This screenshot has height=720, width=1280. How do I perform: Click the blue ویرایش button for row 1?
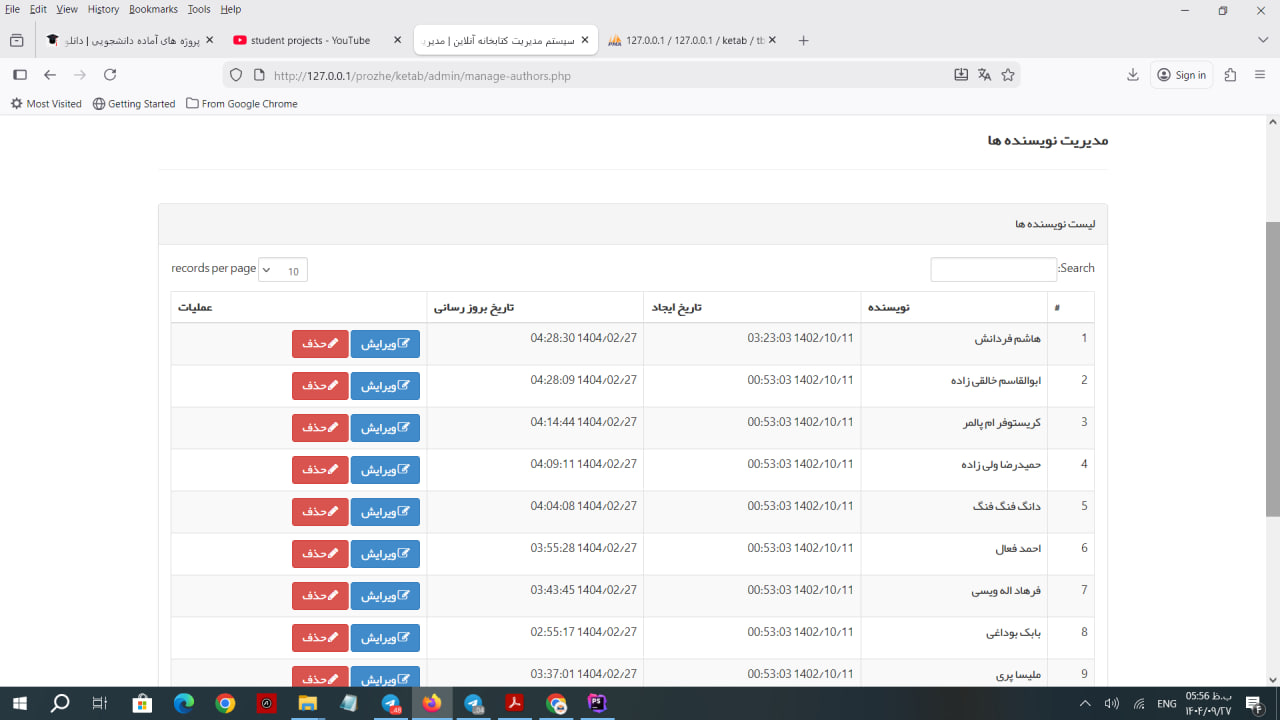click(385, 344)
